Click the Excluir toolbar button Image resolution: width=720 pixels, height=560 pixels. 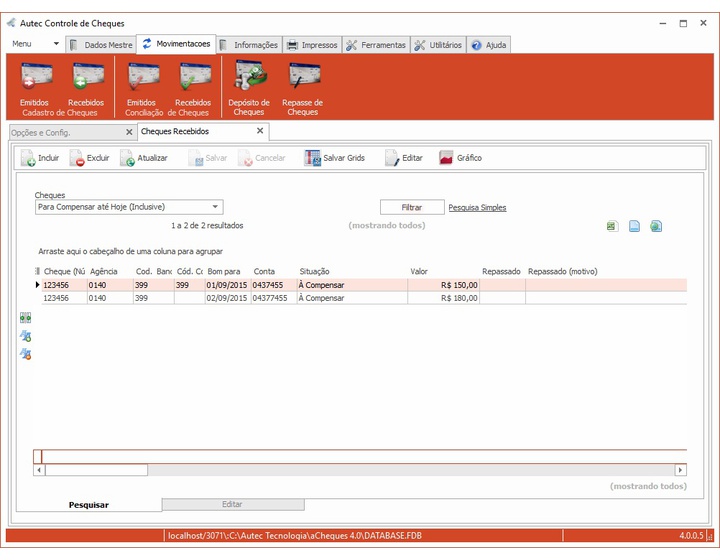90,158
